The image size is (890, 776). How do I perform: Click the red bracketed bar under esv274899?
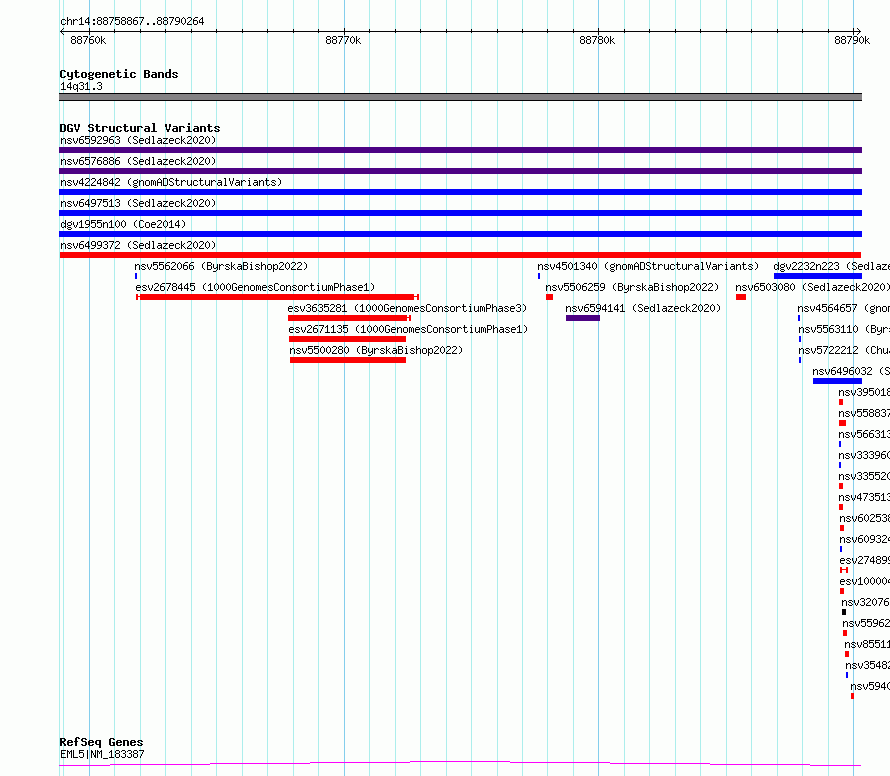[x=844, y=570]
